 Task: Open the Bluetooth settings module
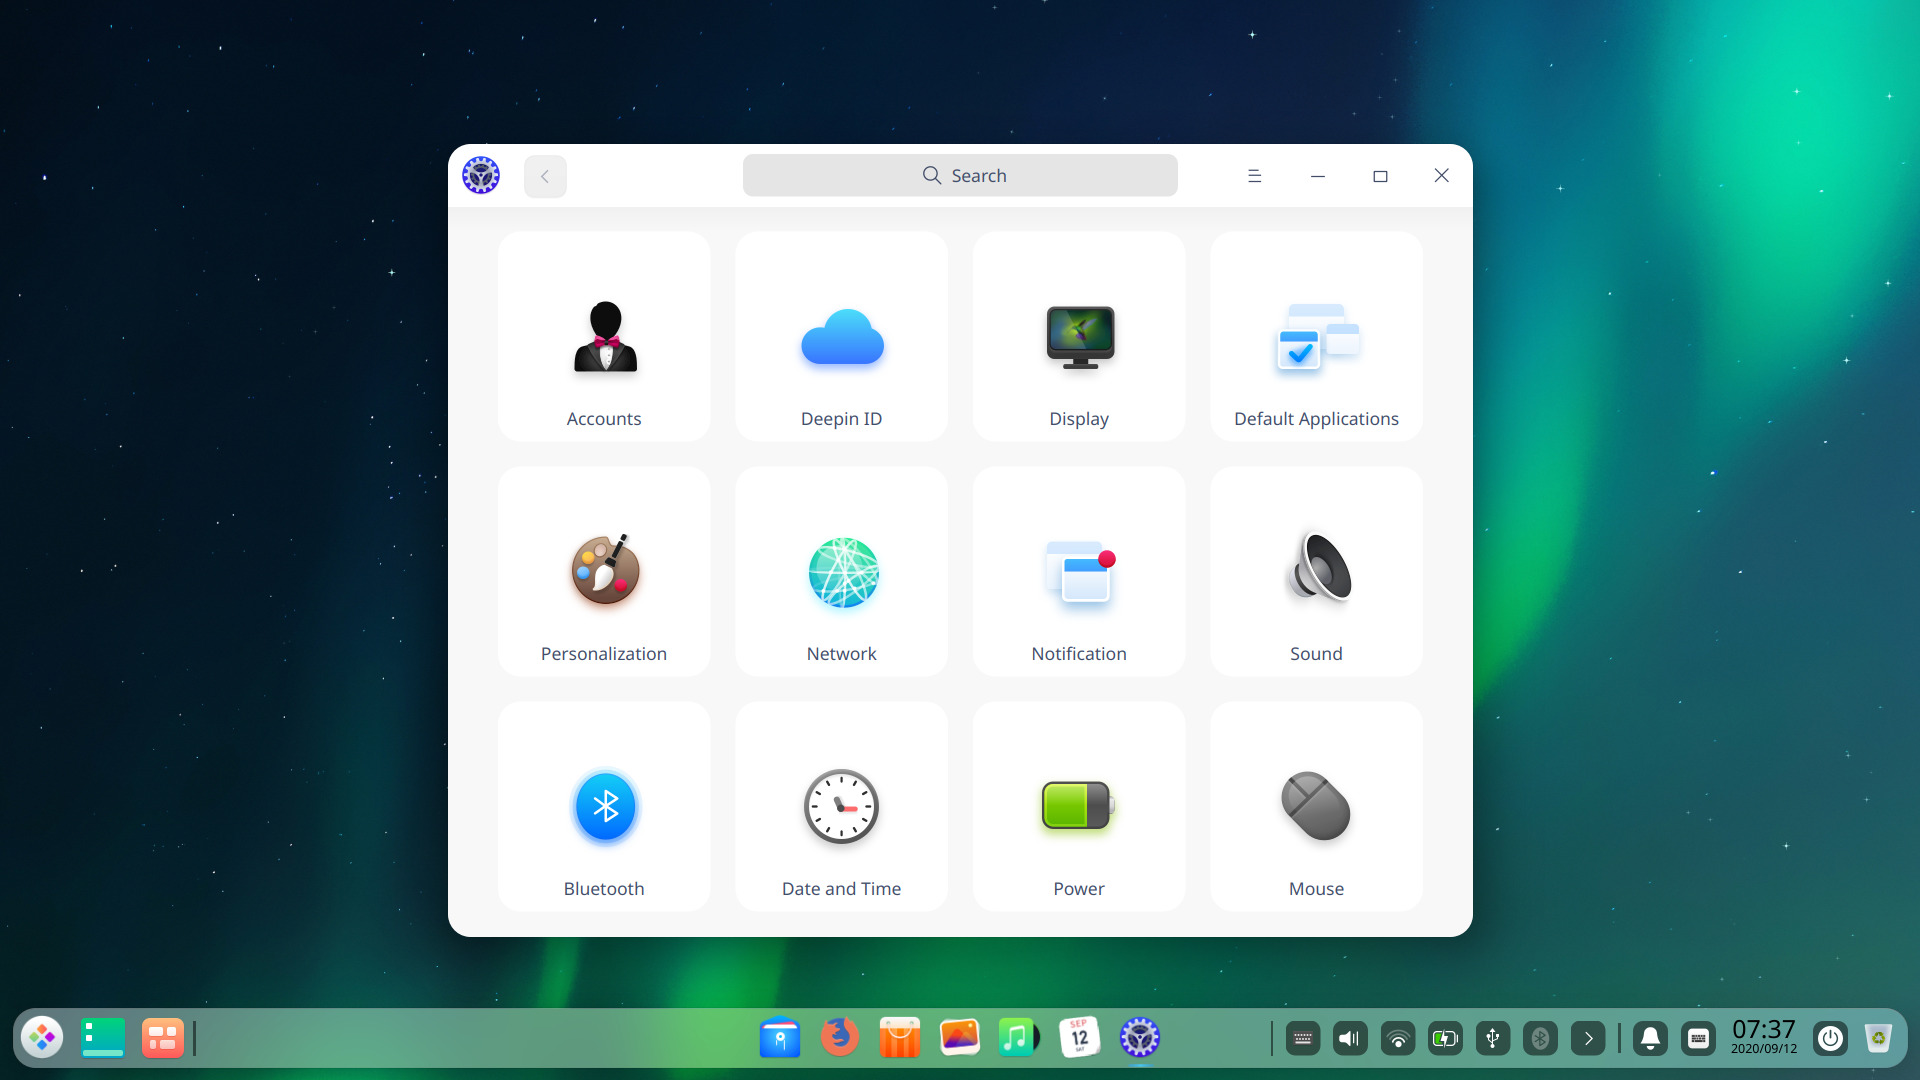pyautogui.click(x=603, y=806)
